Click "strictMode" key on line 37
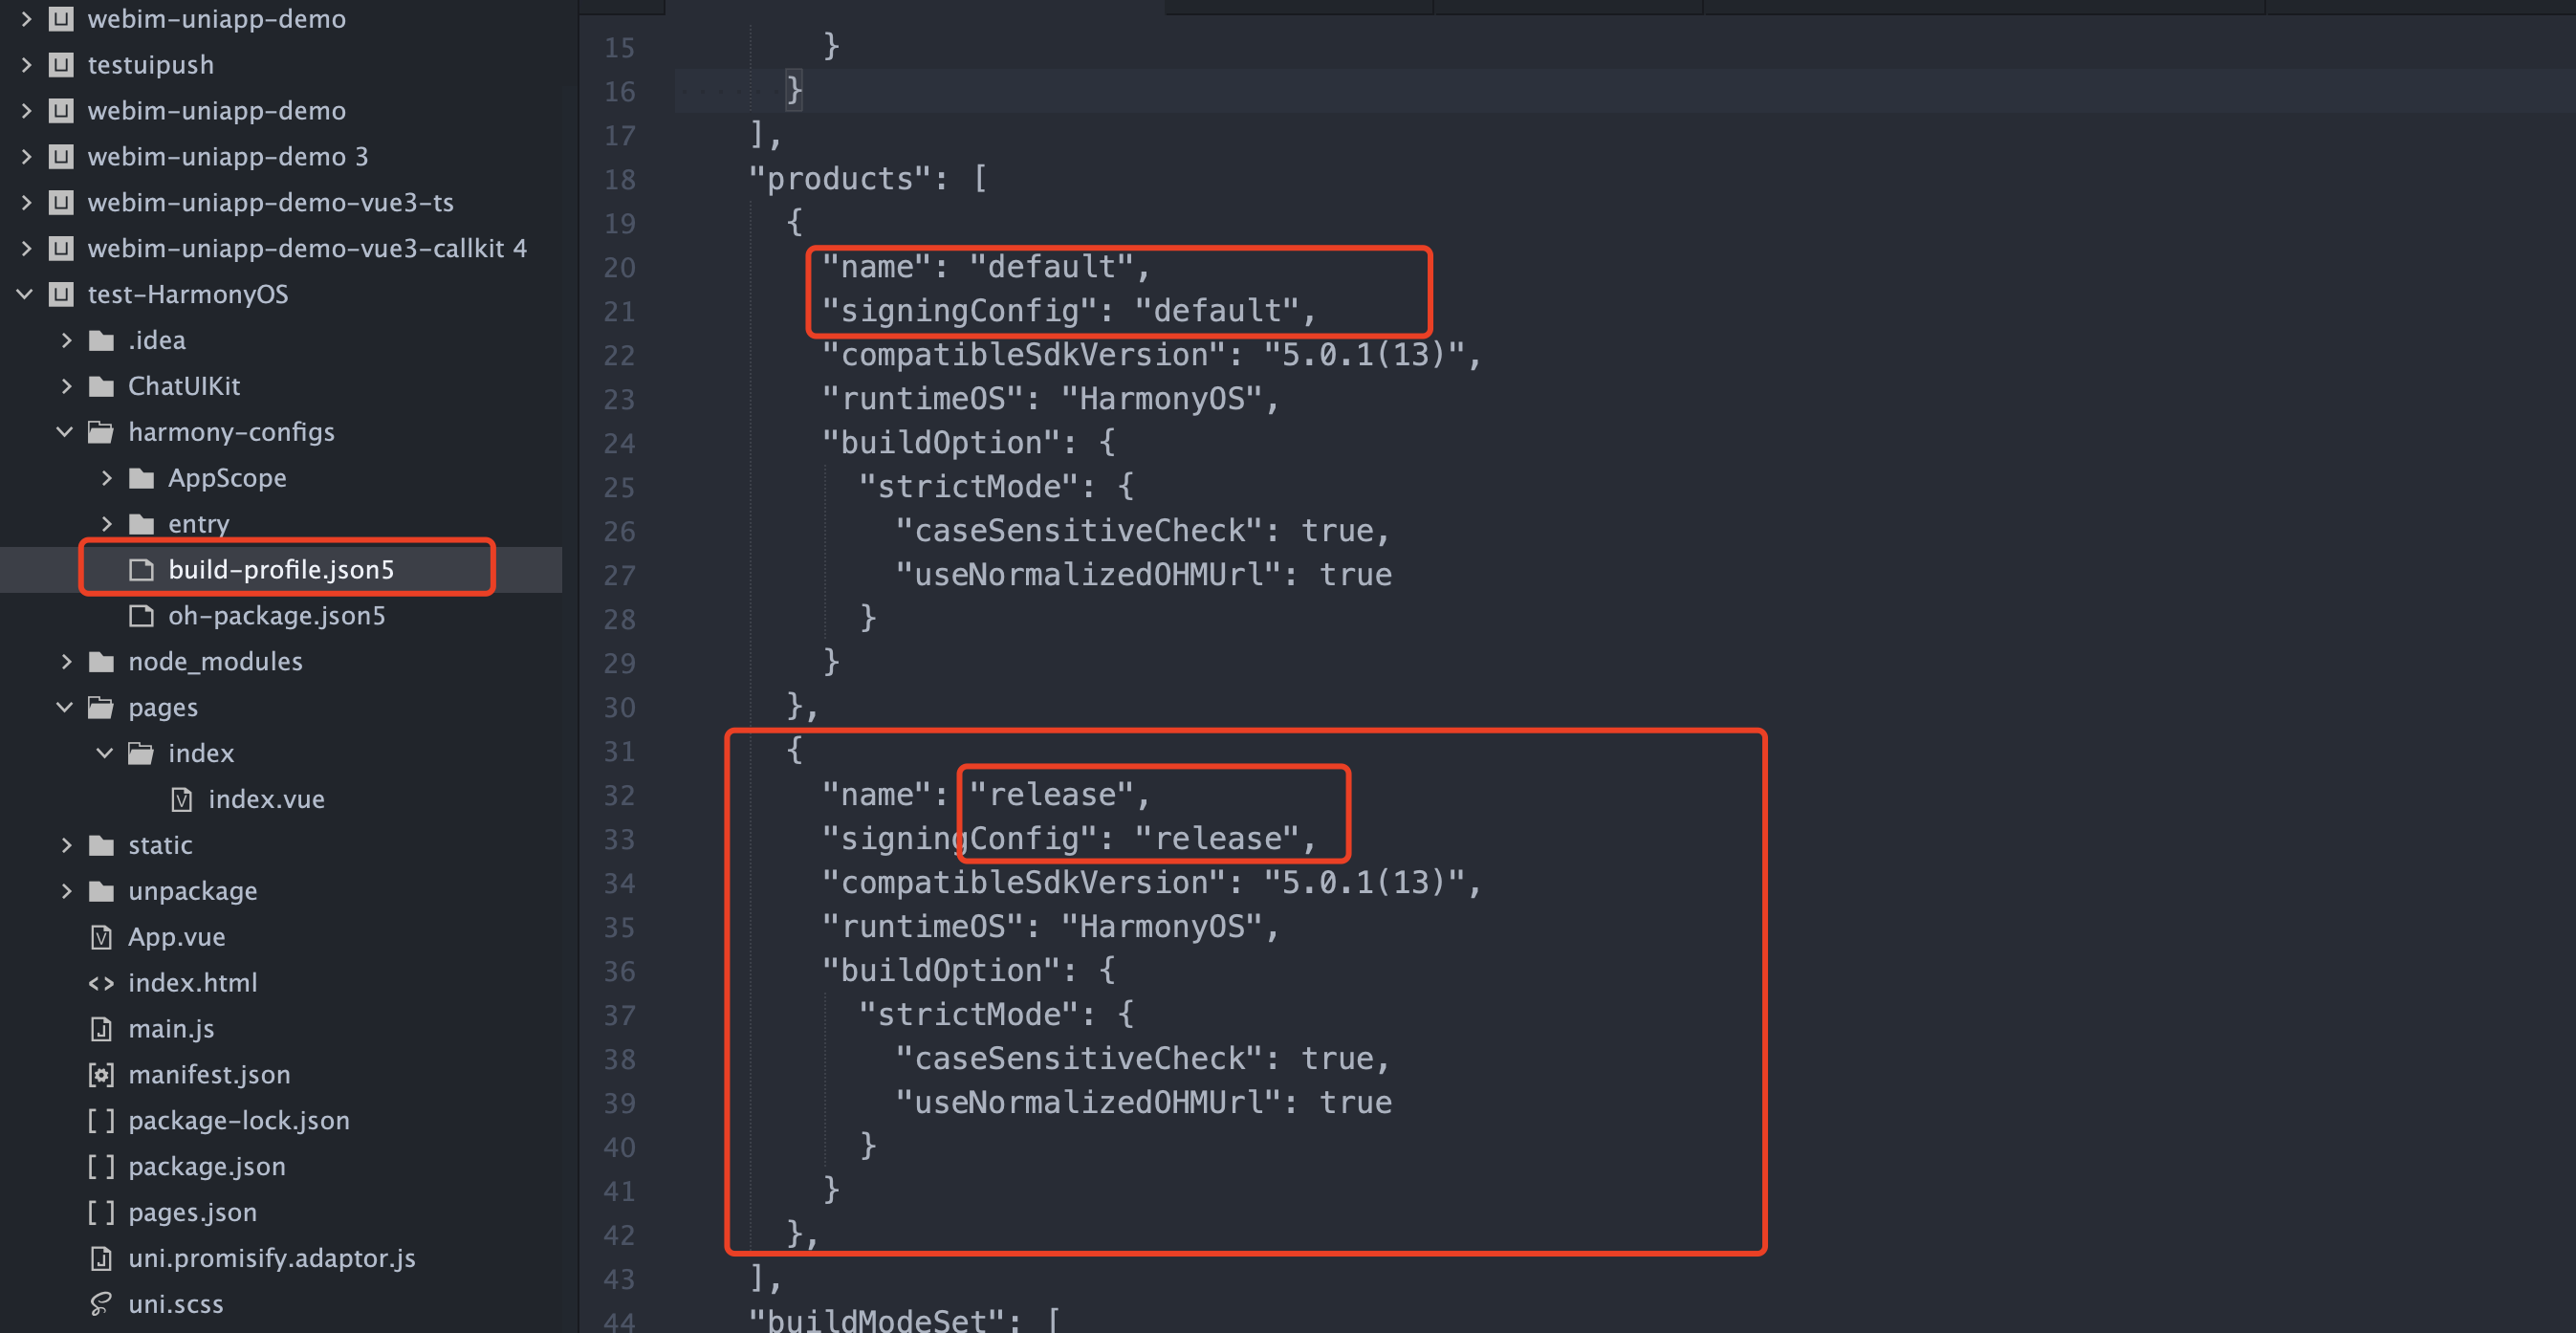 [x=969, y=1015]
